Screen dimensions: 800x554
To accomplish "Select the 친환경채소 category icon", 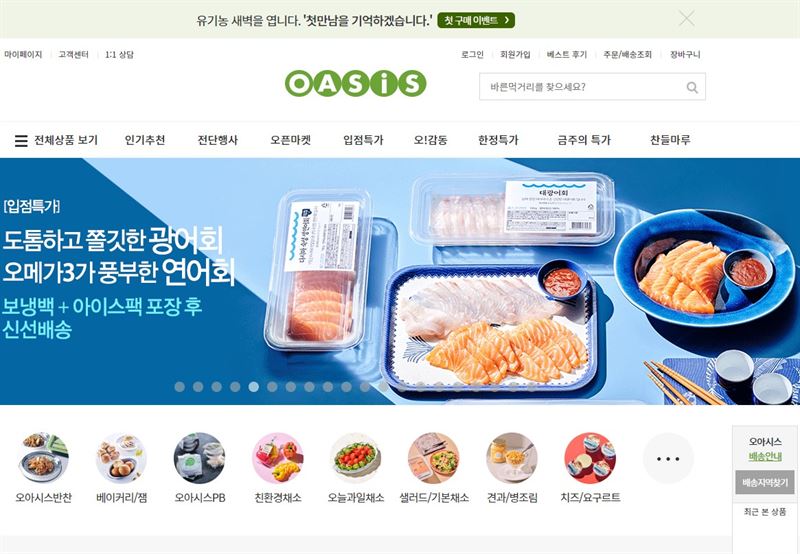I will [278, 458].
